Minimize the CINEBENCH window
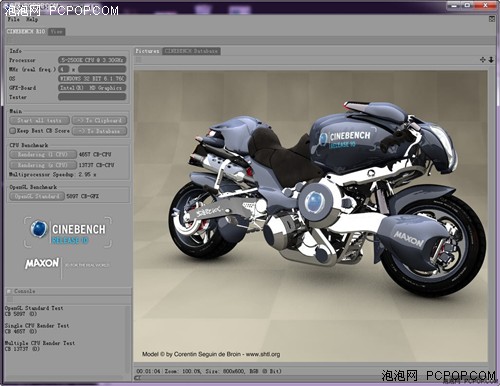Screen dimensions: 500x386 (455, 5)
